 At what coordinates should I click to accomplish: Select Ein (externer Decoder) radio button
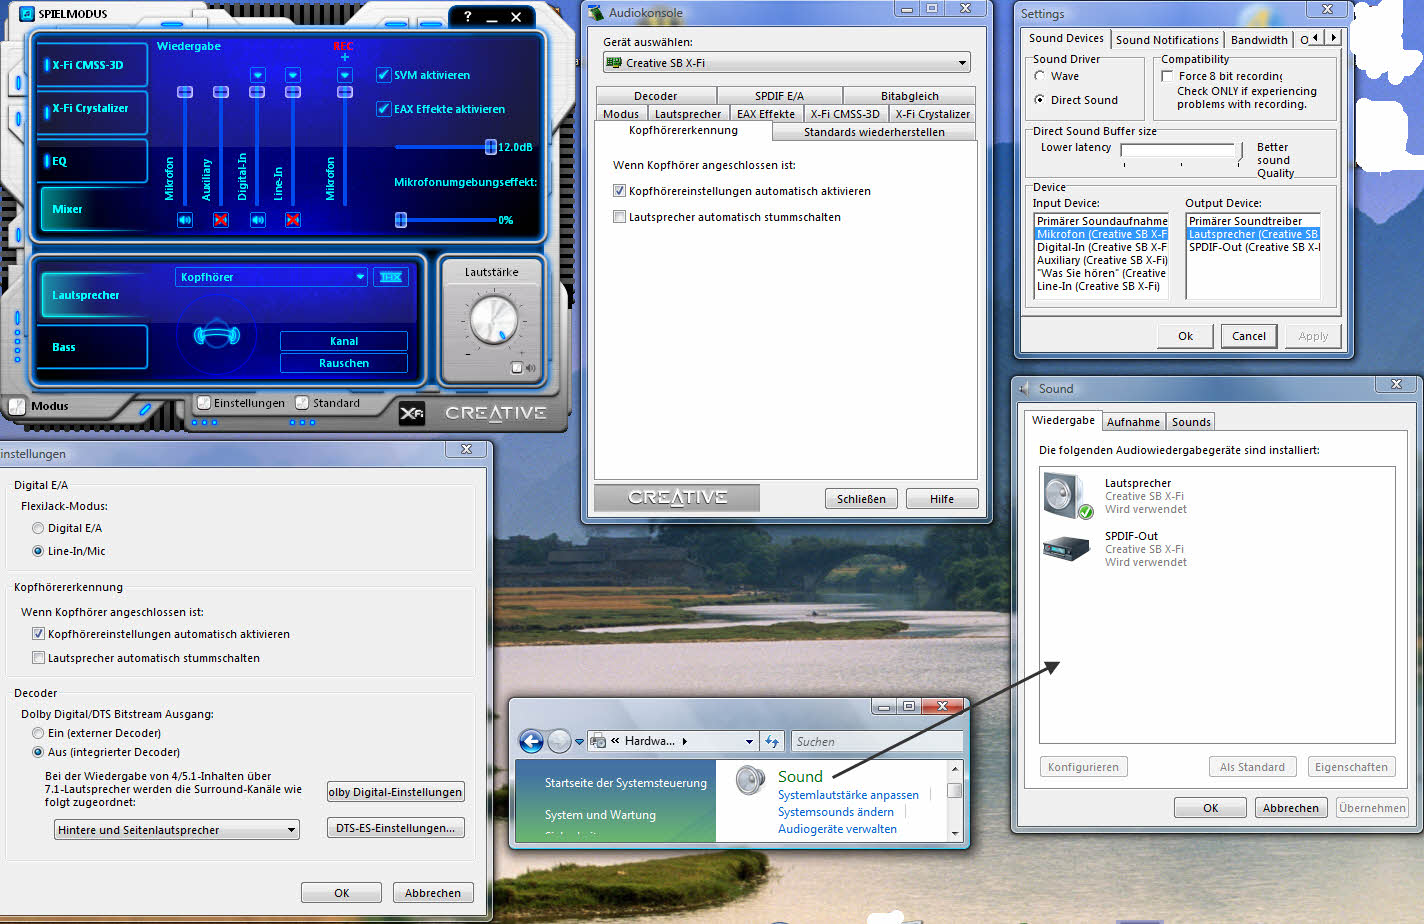[38, 733]
